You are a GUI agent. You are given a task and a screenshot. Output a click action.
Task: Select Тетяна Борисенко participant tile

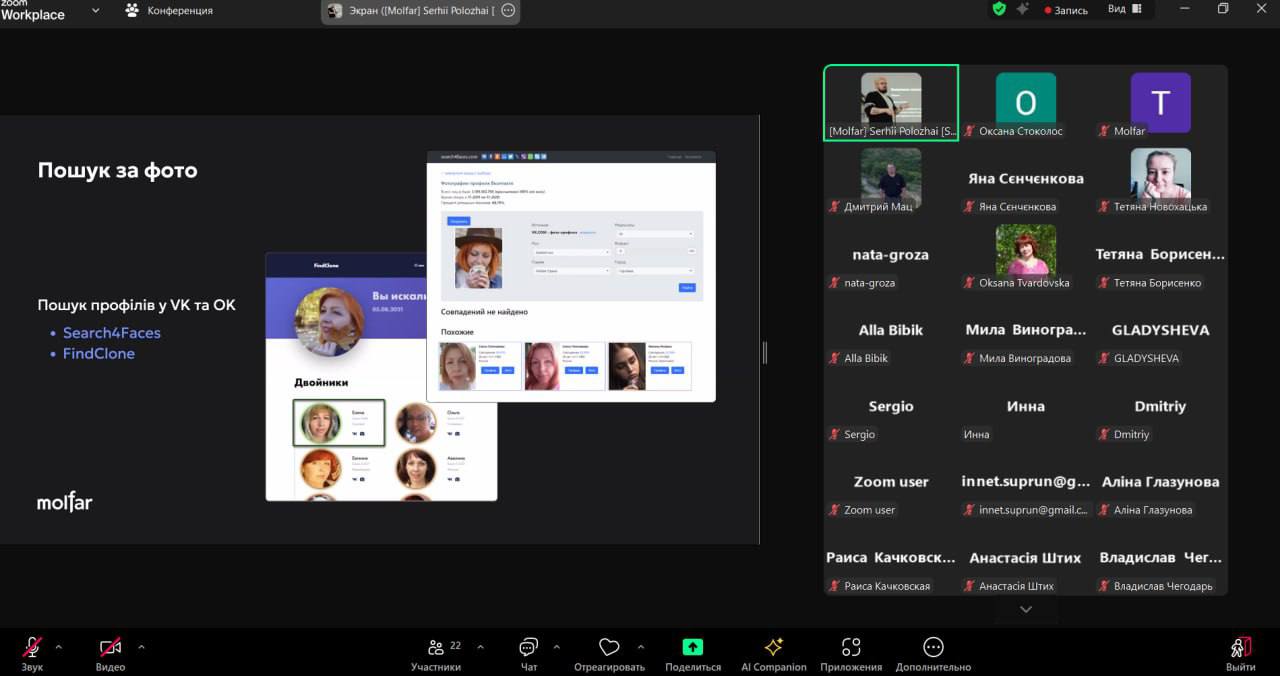[1160, 255]
